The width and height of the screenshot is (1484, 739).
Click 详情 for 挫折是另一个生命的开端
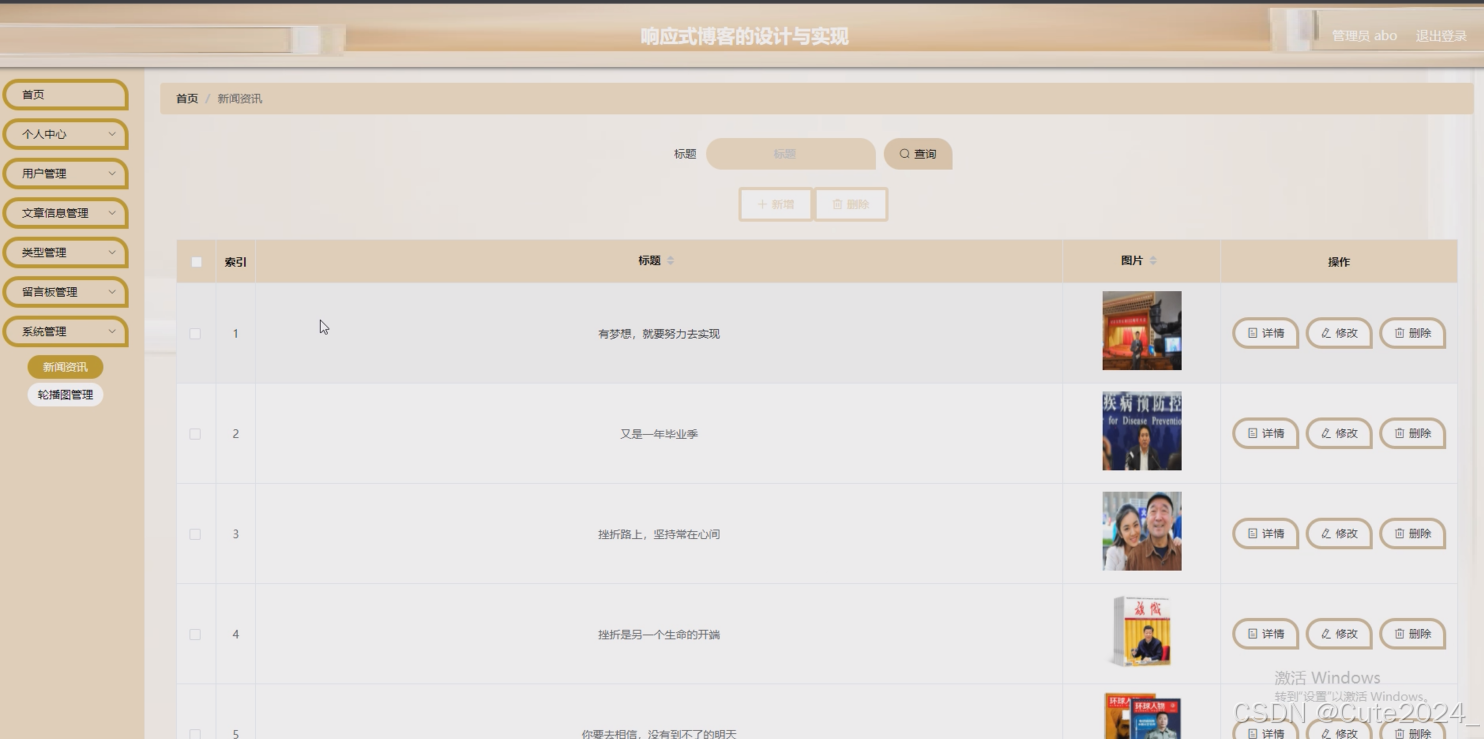pos(1265,633)
